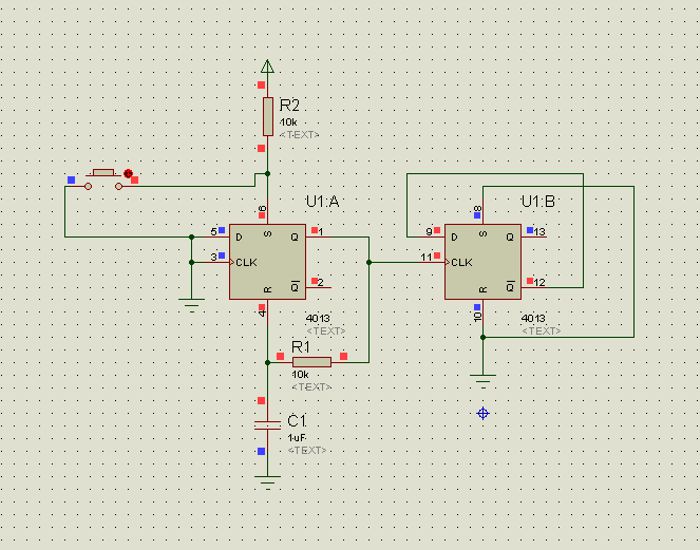
Task: Click the 1uF capacitor value
Action: 297,438
